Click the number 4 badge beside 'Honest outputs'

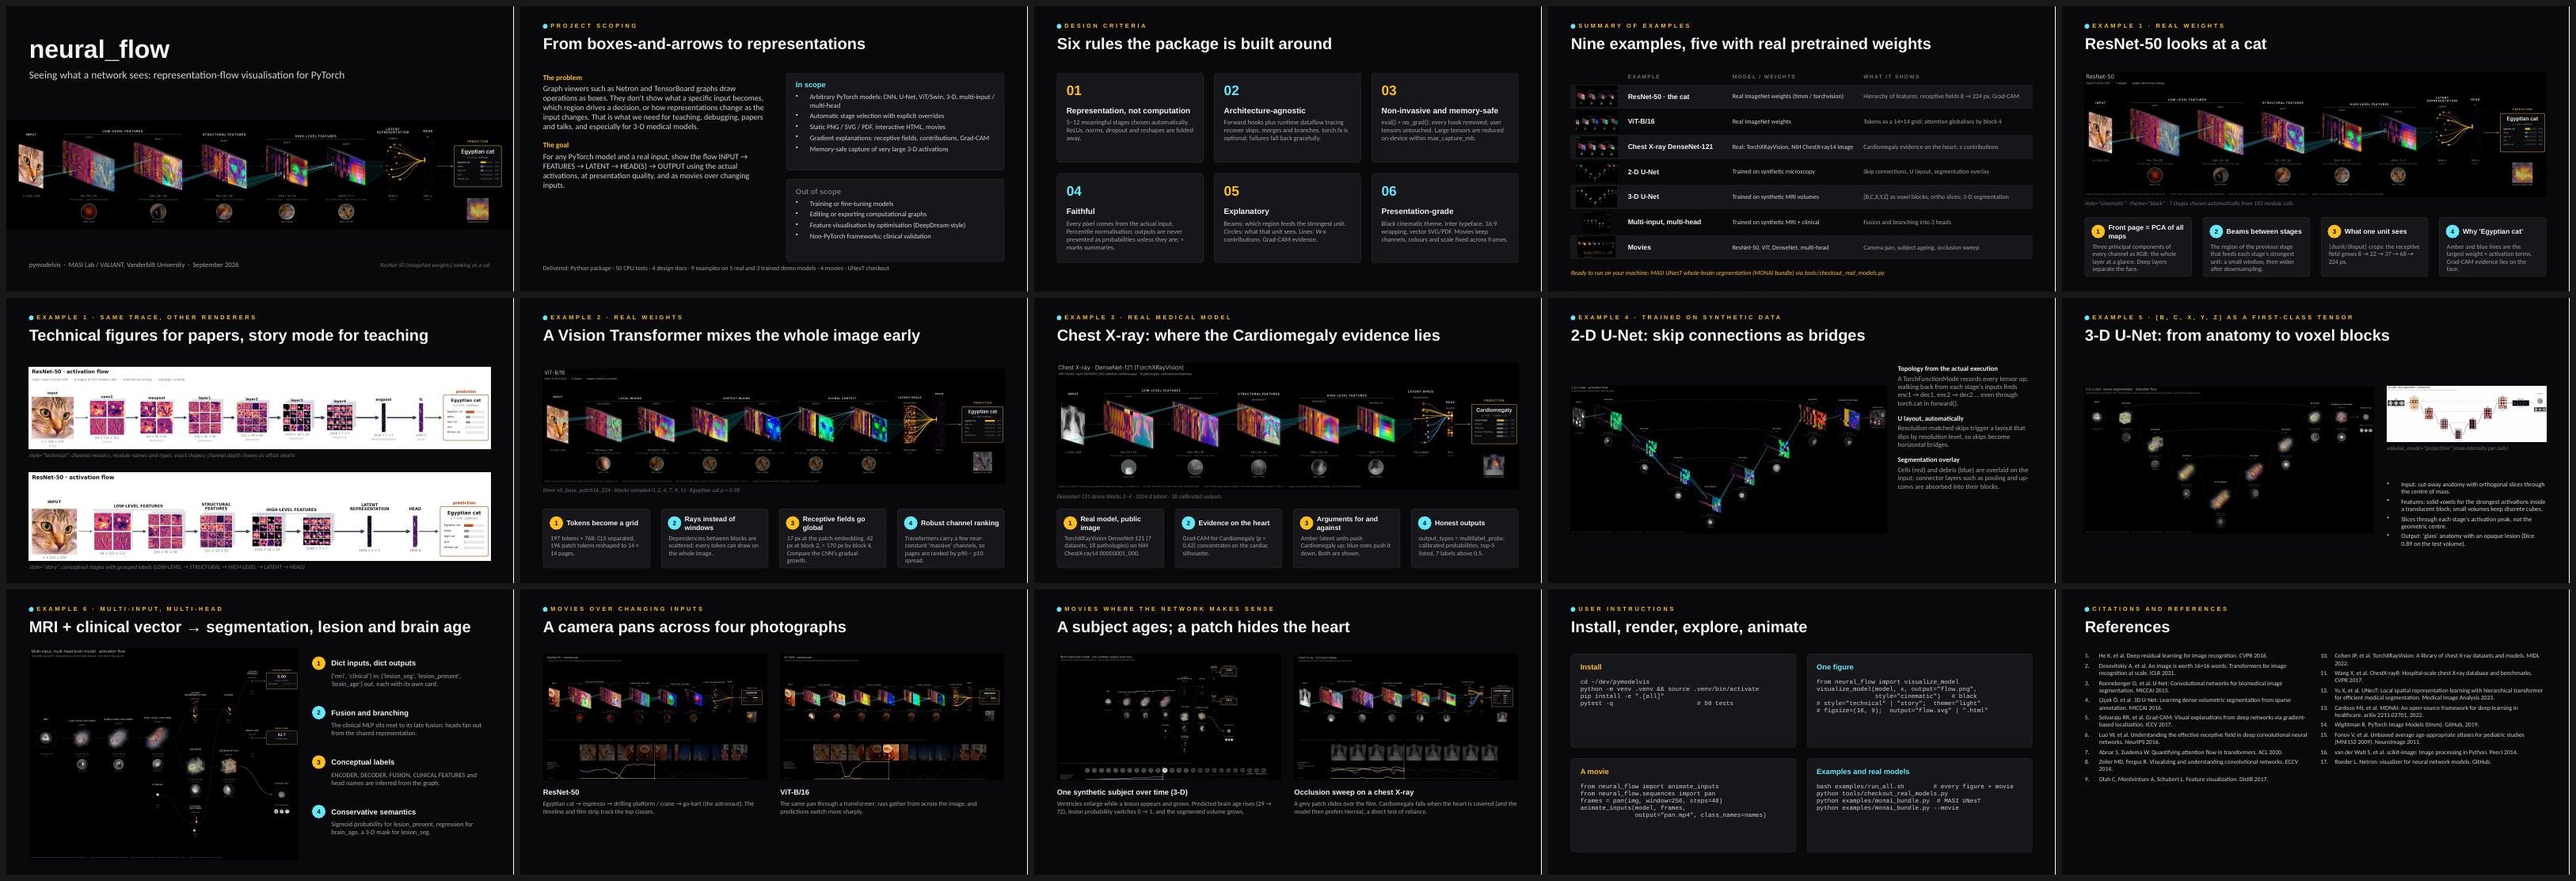pos(1424,523)
